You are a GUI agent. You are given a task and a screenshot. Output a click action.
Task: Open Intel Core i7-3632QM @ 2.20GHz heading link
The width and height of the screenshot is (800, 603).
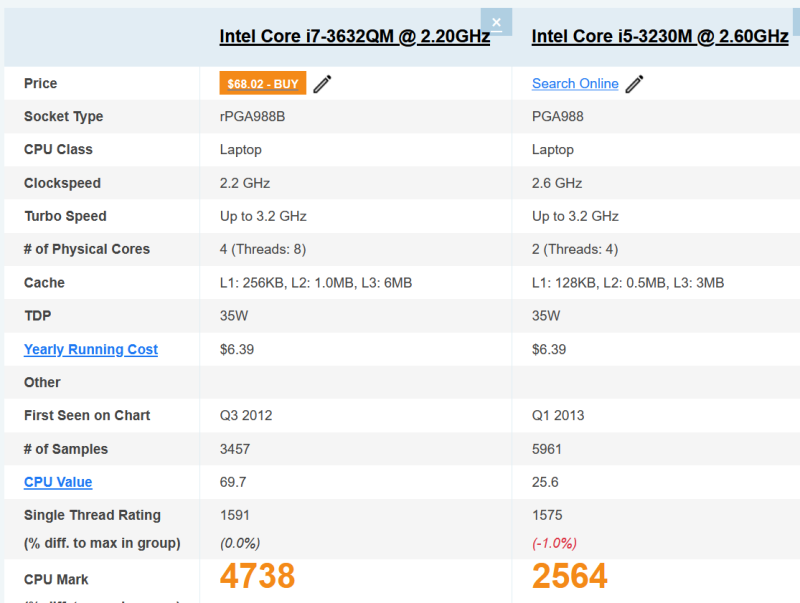355,36
